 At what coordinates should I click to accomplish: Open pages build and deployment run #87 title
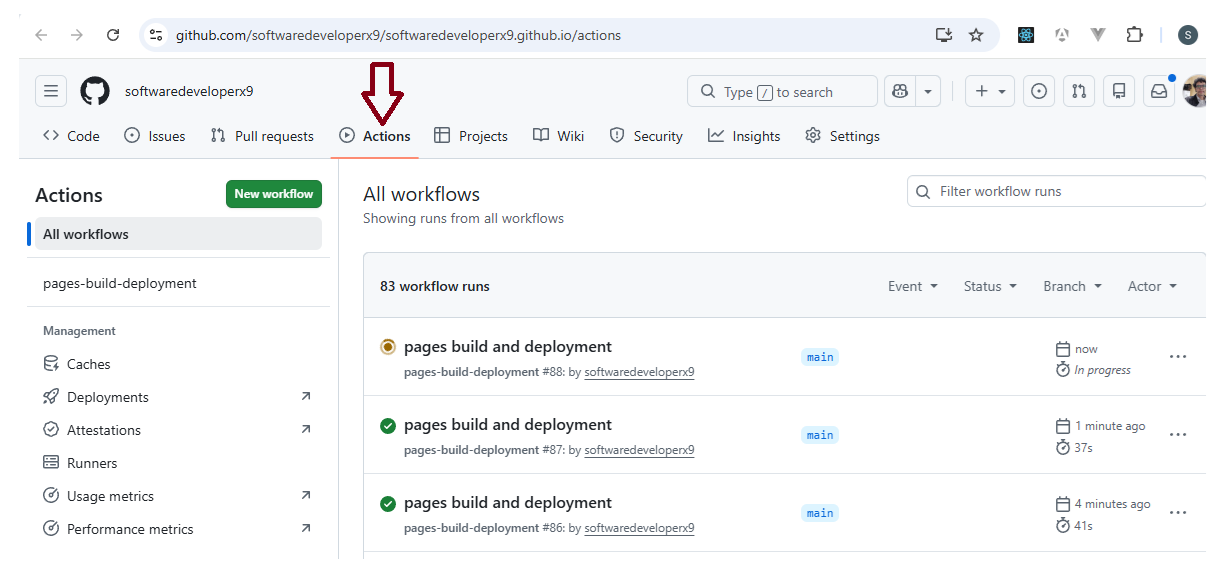point(508,425)
